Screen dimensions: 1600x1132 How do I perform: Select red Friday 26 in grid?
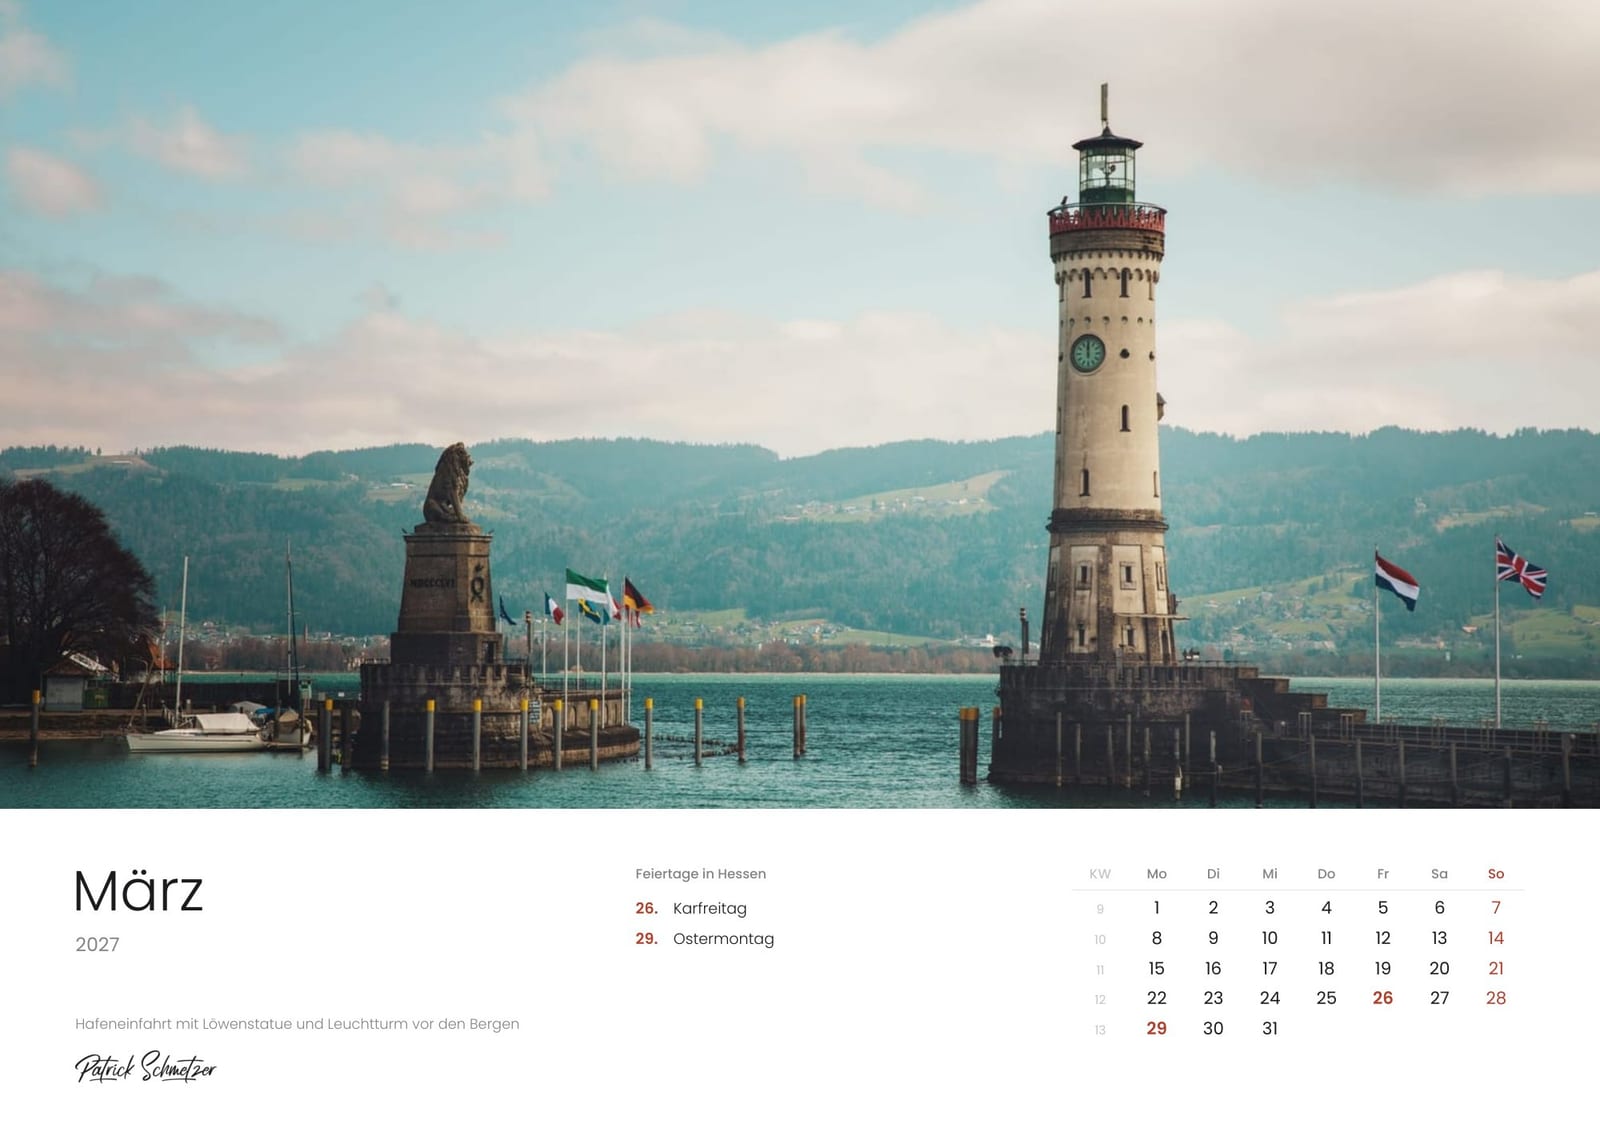click(x=1383, y=998)
